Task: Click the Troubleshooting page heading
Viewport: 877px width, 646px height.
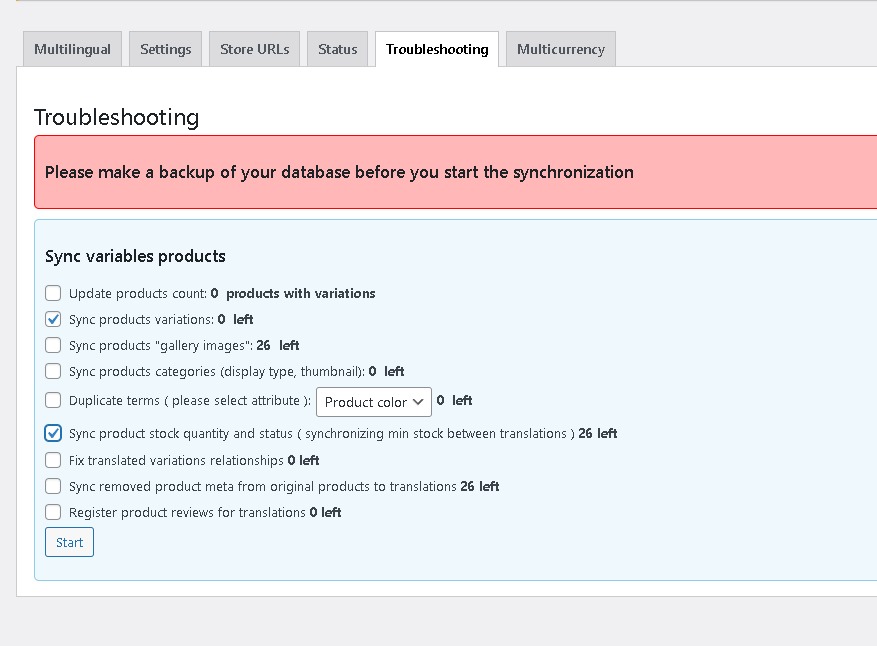Action: pyautogui.click(x=117, y=118)
